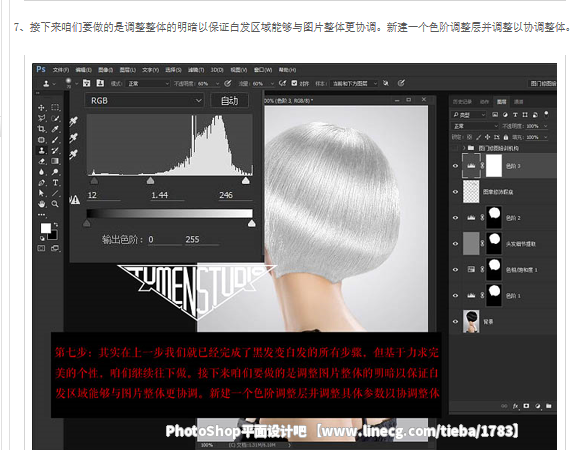Open the clone source panel icon

100,83
